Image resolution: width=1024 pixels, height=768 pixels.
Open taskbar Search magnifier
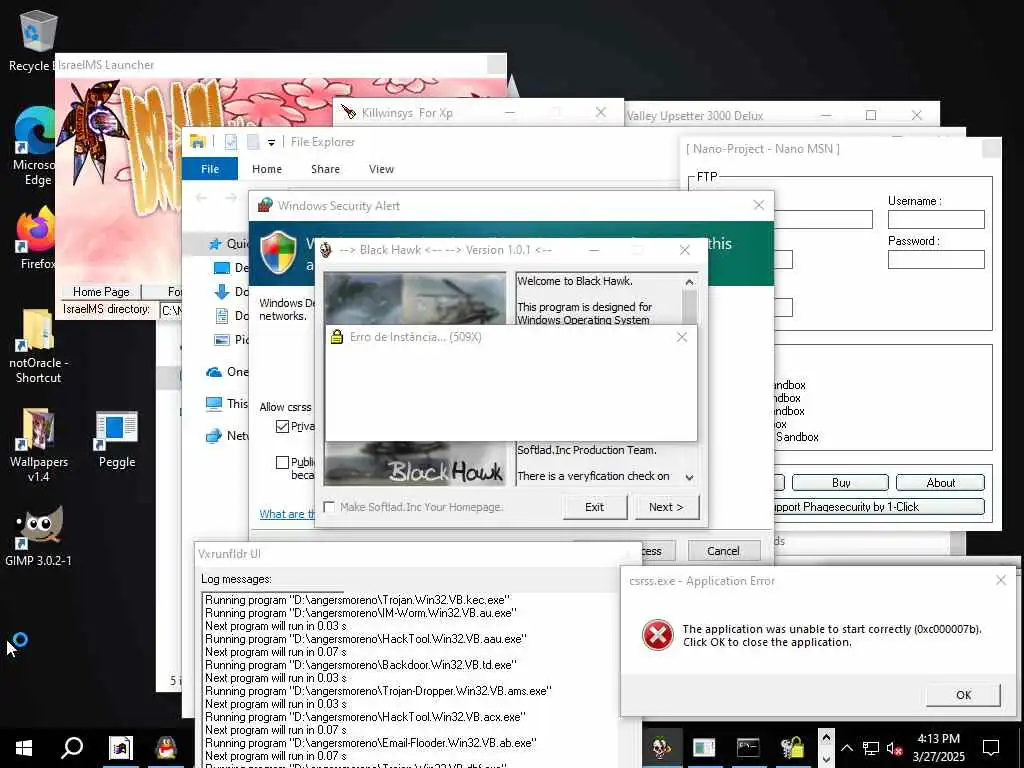click(x=72, y=747)
